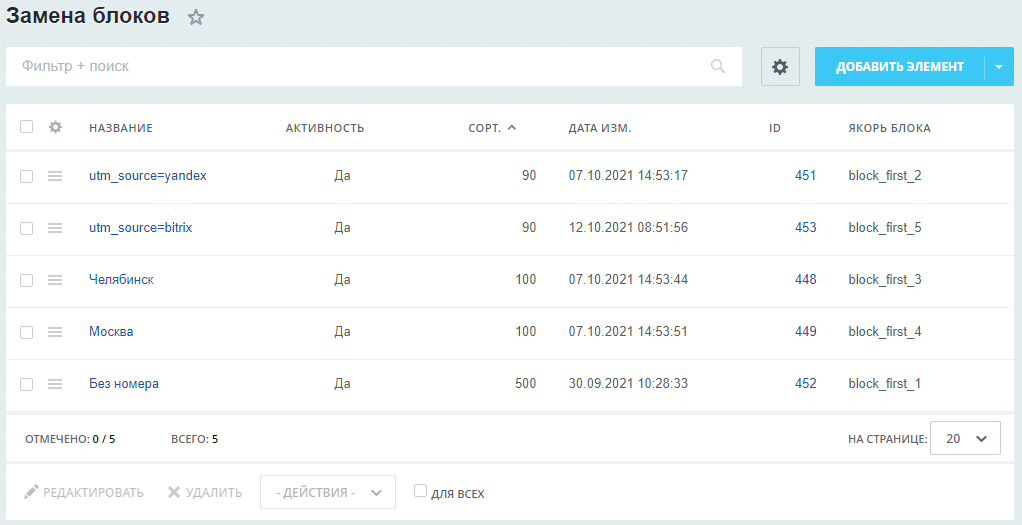1022x525 pixels.
Task: Expand the Действия actions dropdown
Action: pos(328,492)
